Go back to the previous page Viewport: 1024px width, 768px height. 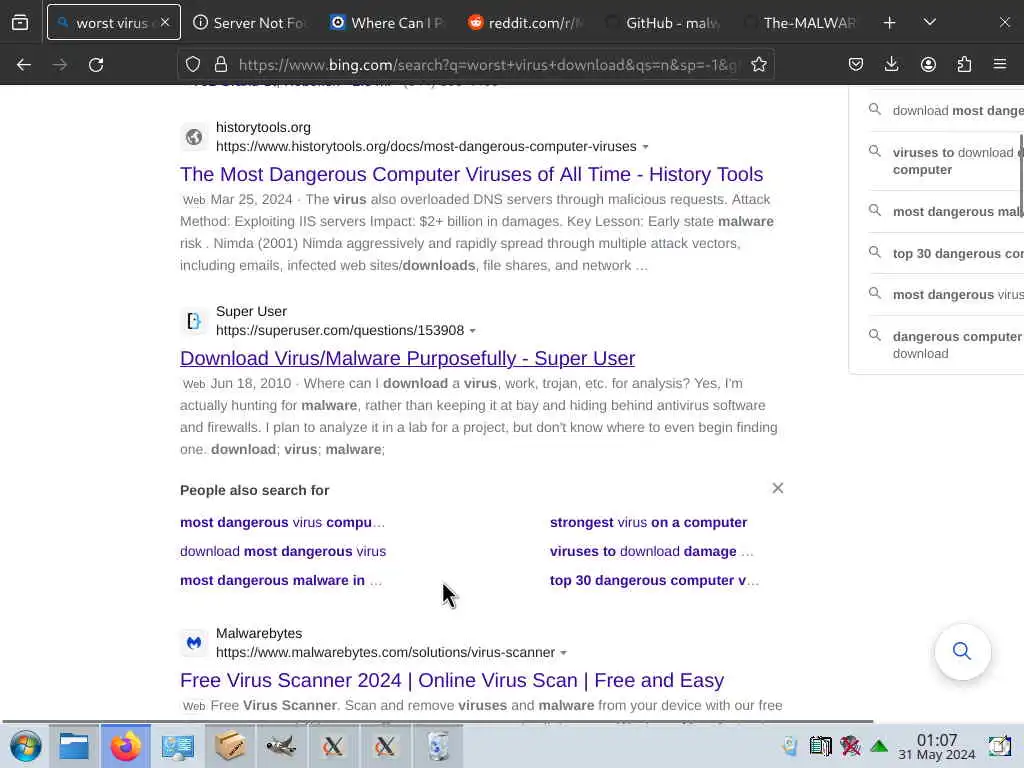[24, 65]
